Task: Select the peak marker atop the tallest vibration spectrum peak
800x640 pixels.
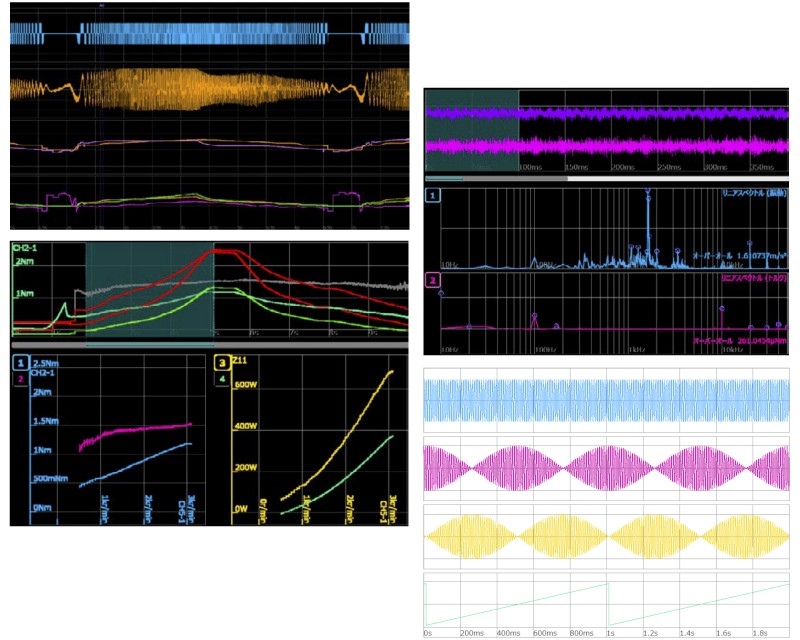Action: coord(648,191)
